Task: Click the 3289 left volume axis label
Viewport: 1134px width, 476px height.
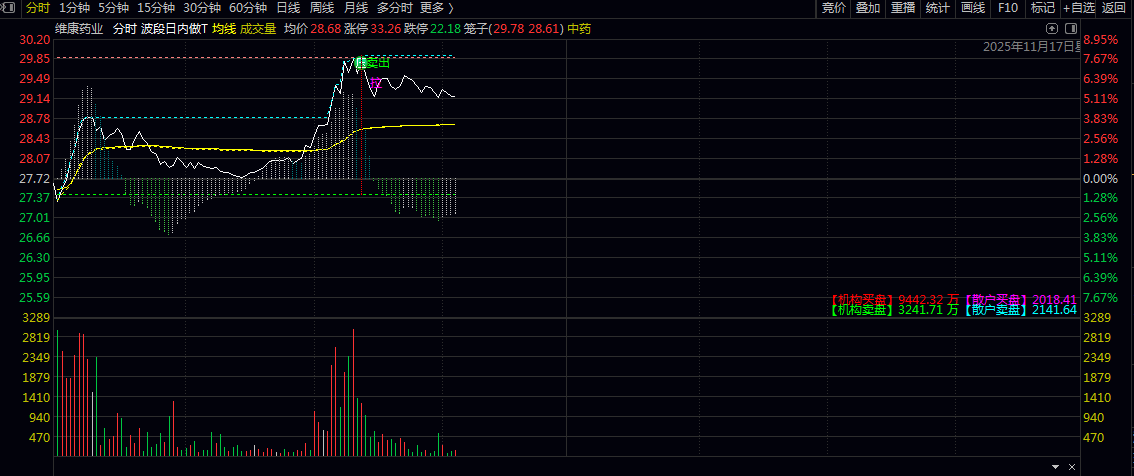Action: (38, 318)
